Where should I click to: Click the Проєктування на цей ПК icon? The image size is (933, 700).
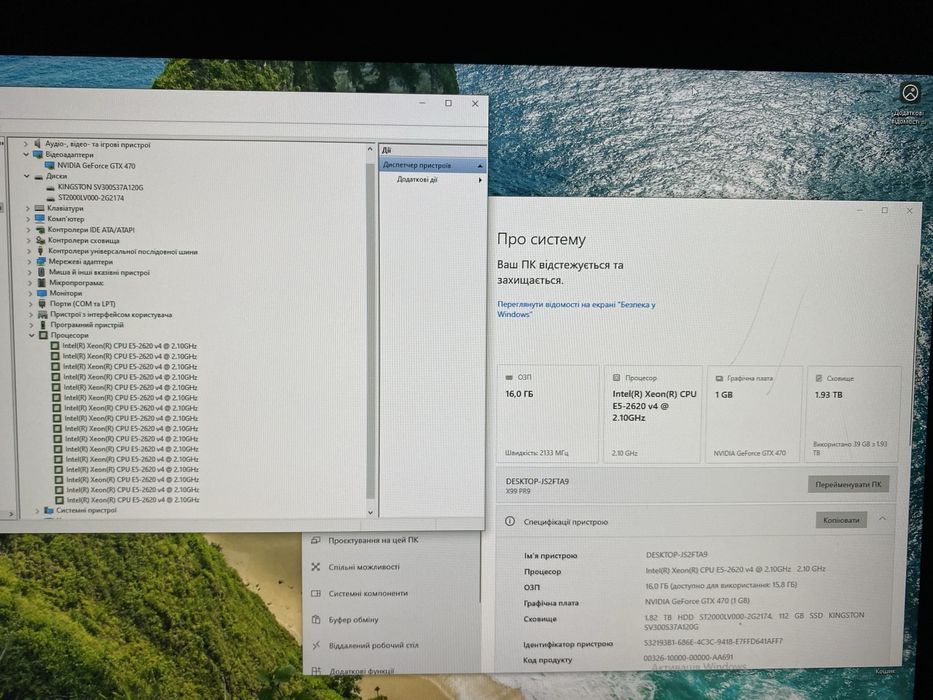pos(316,540)
